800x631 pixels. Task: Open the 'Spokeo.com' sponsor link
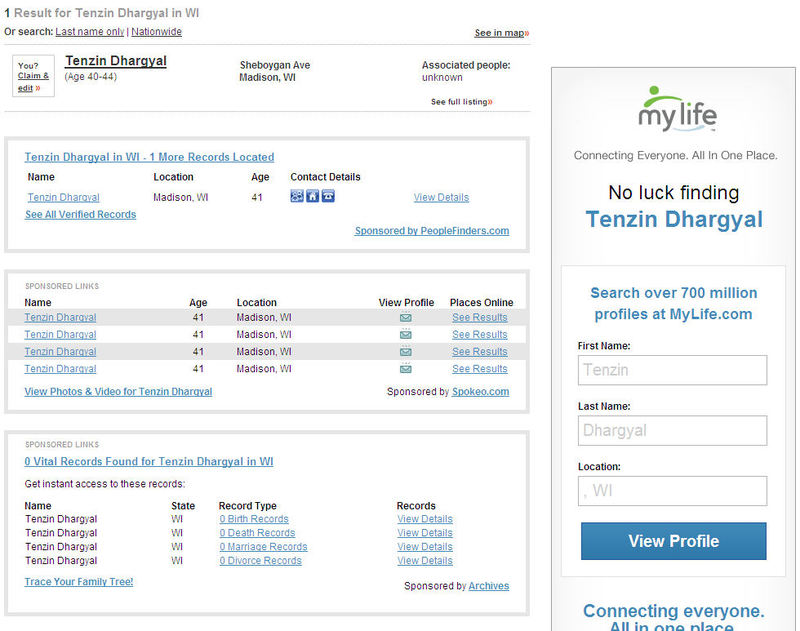coord(481,392)
